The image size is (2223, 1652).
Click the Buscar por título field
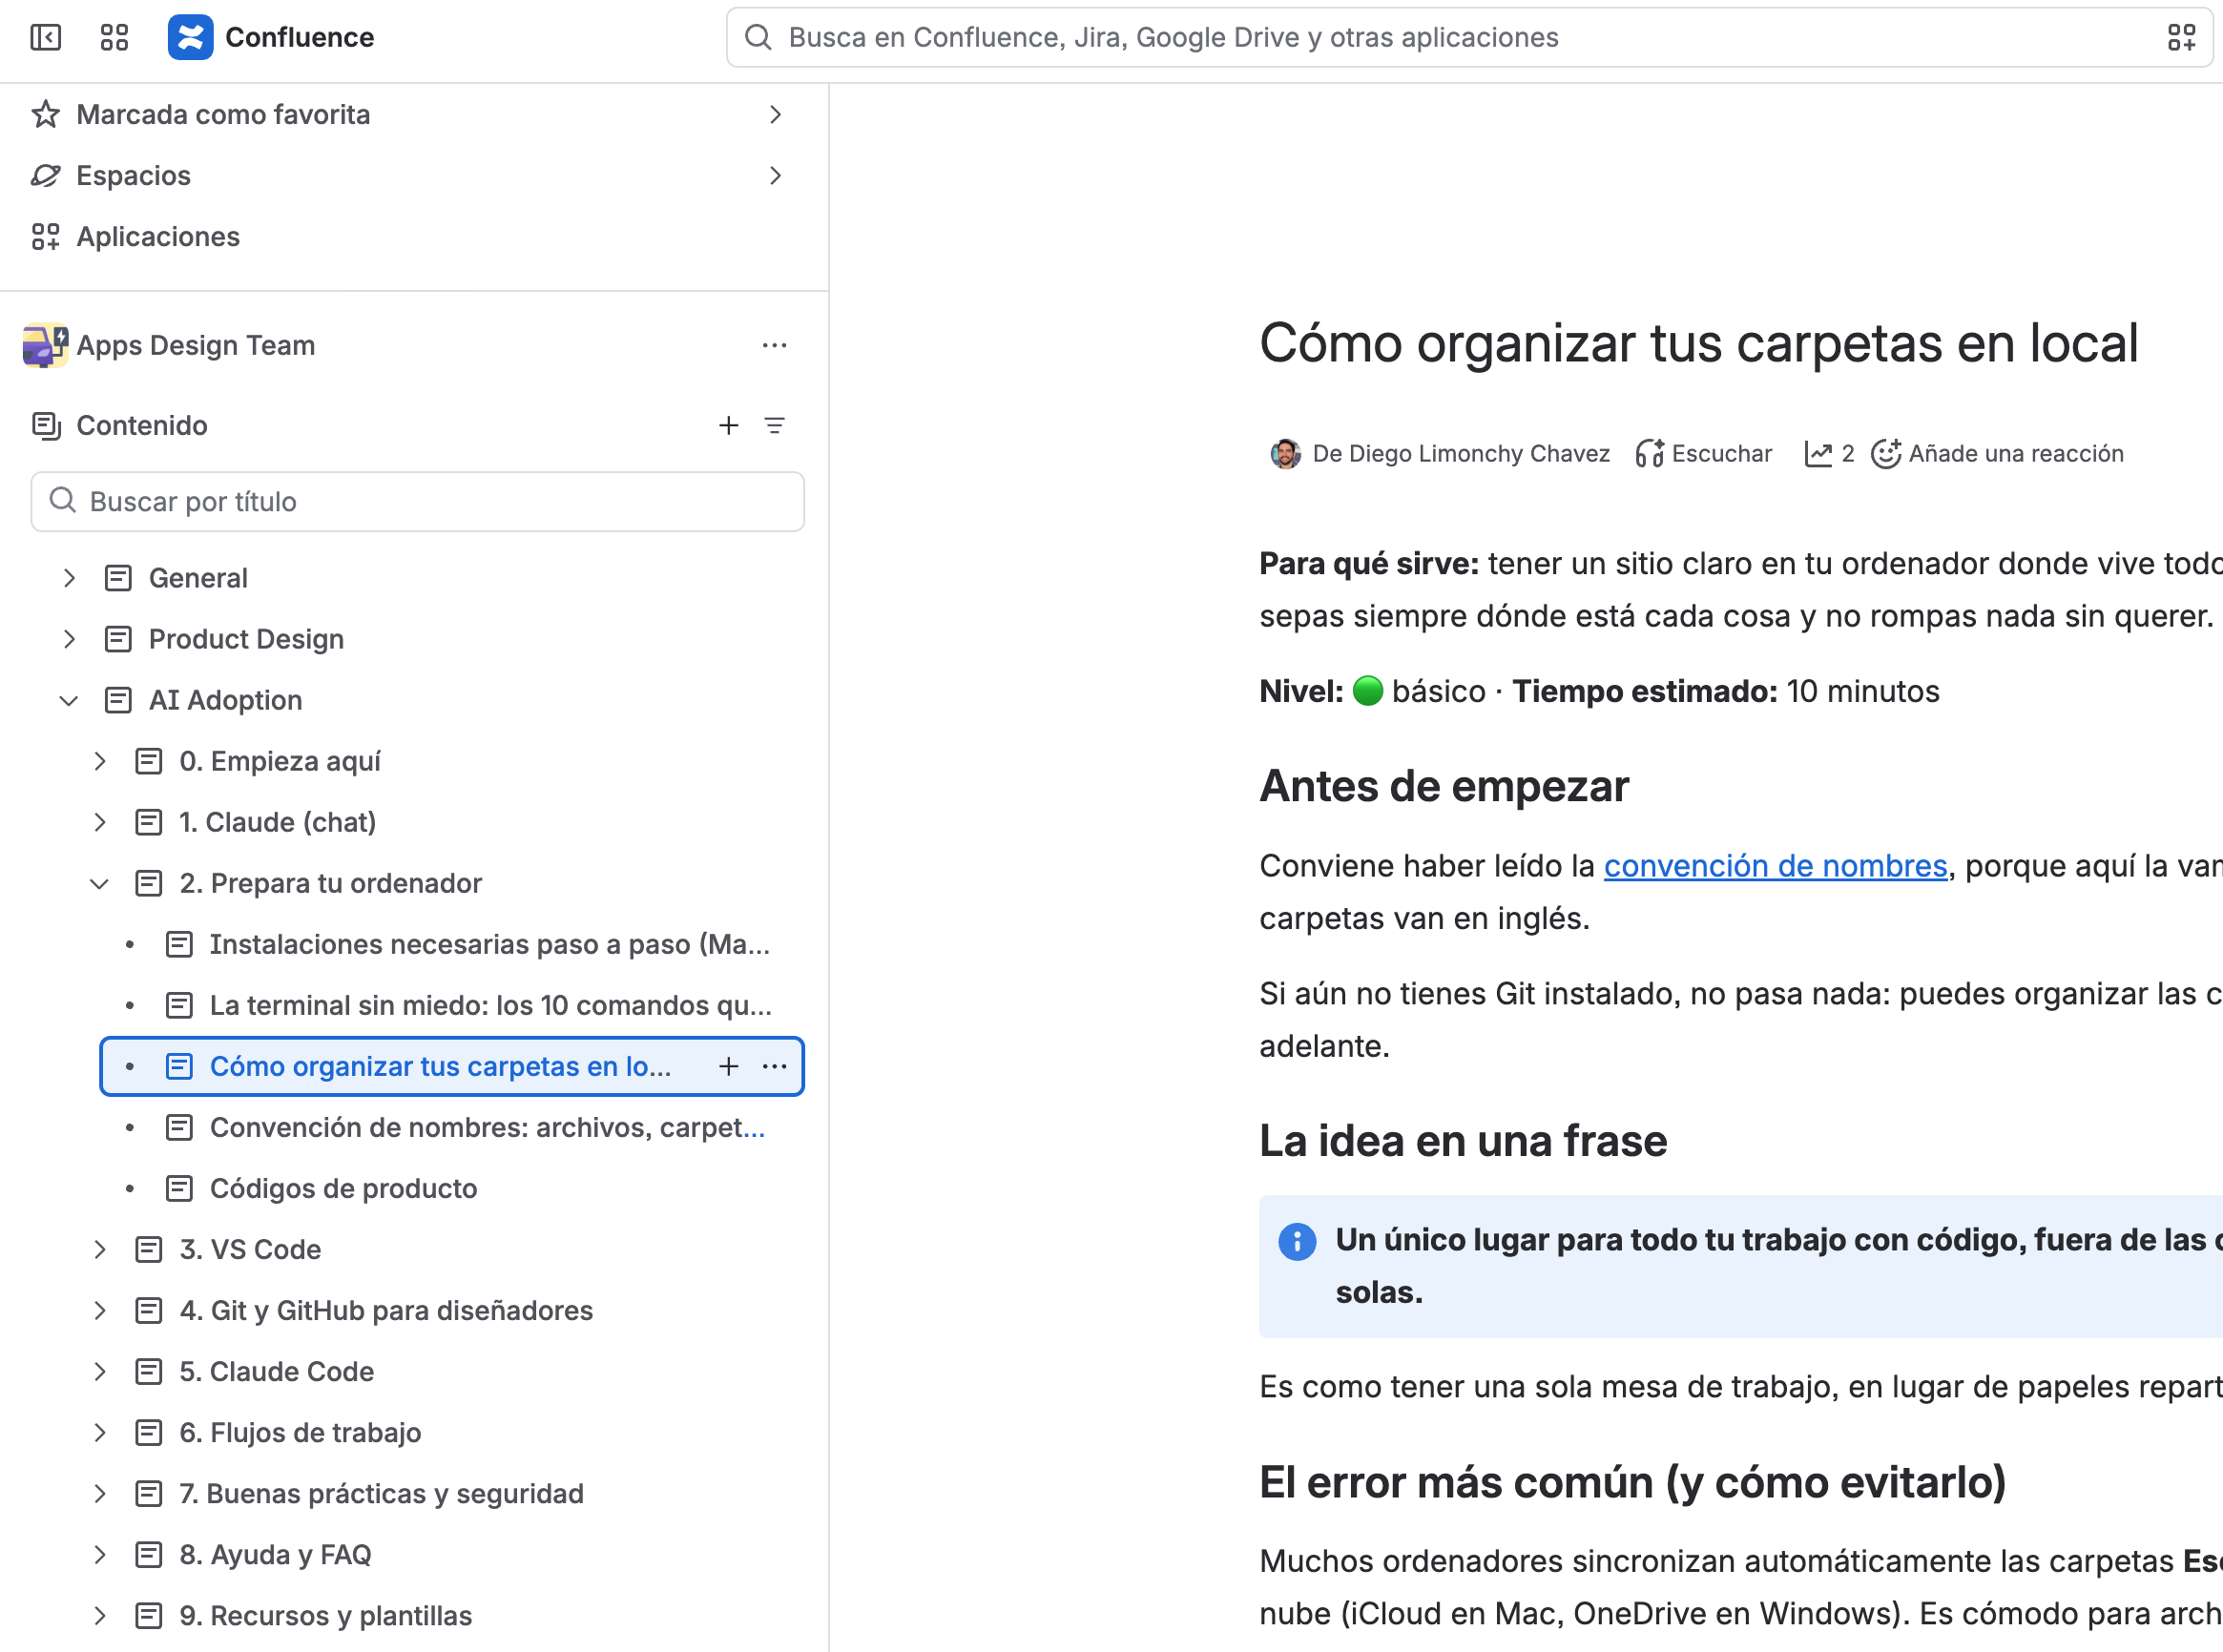pyautogui.click(x=418, y=501)
